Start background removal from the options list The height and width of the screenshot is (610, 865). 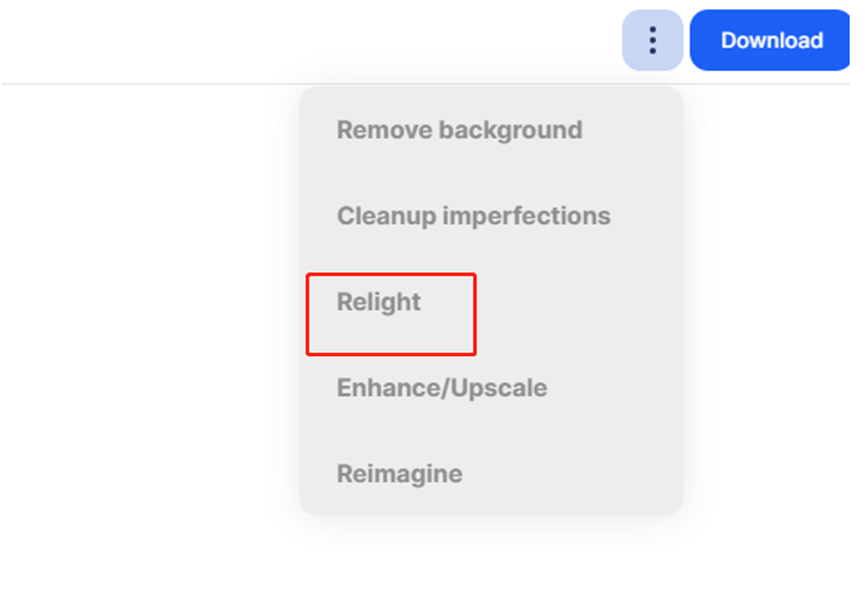point(460,131)
